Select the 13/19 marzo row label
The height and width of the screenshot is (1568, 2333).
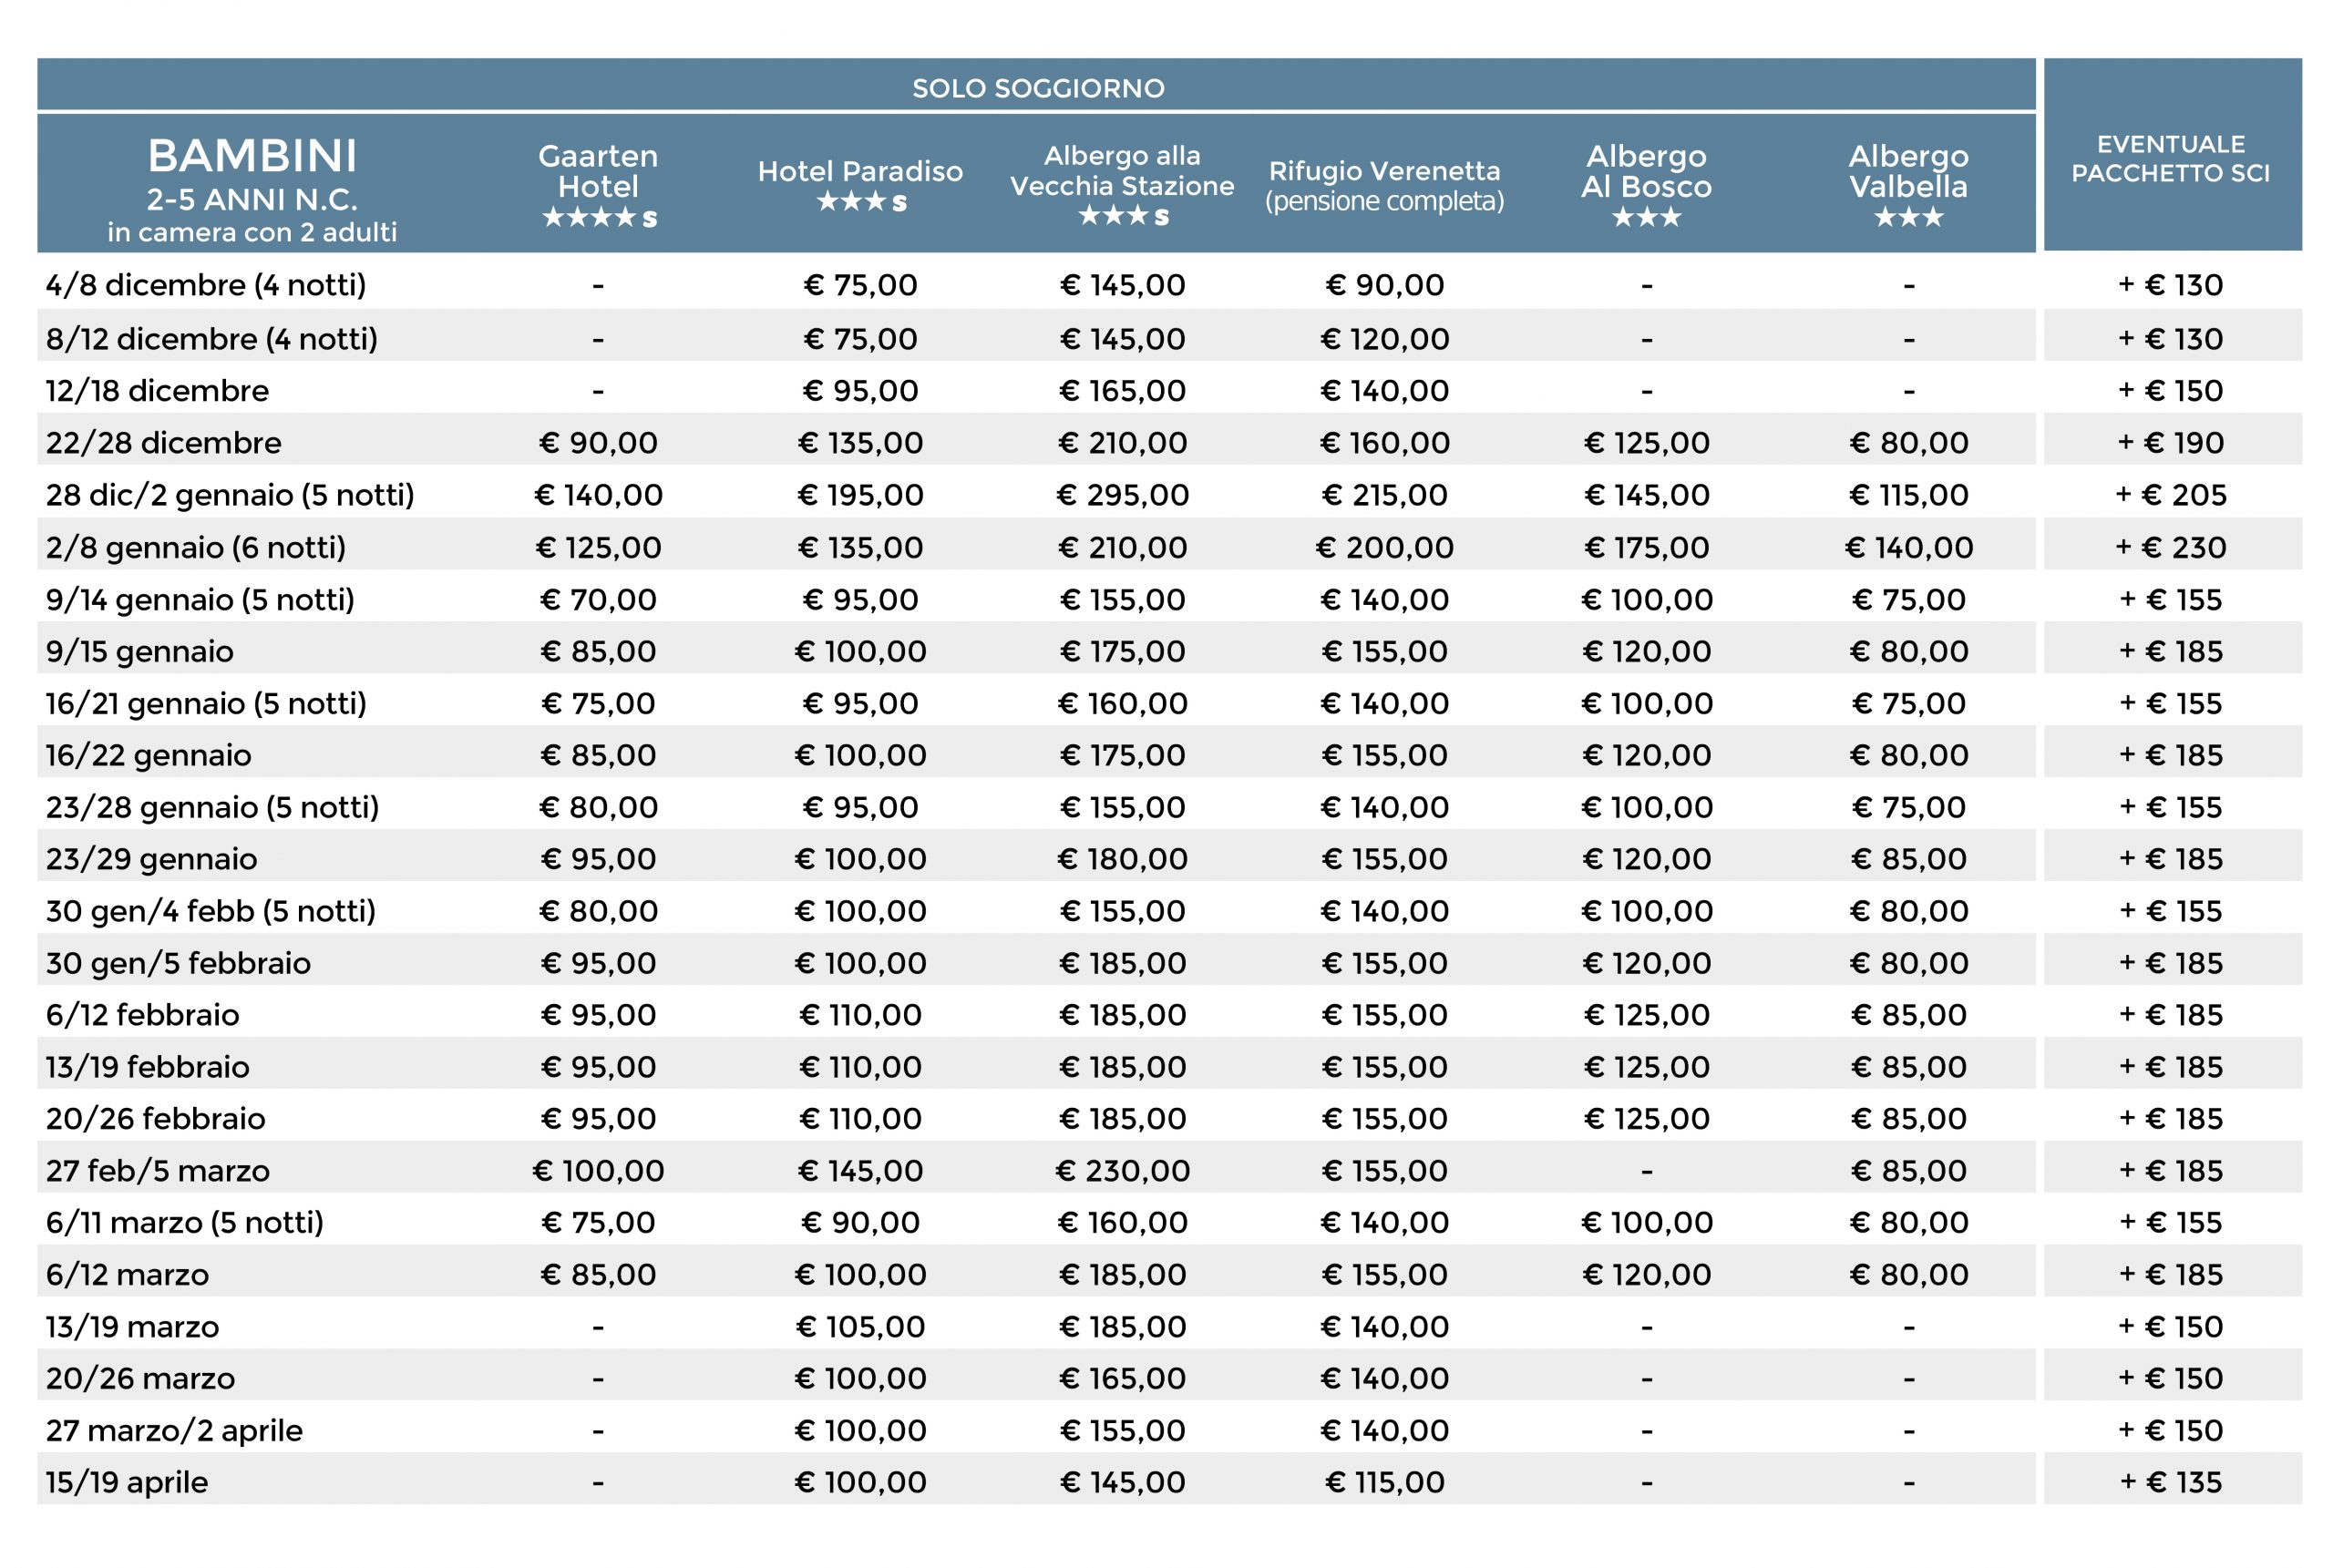(132, 1326)
